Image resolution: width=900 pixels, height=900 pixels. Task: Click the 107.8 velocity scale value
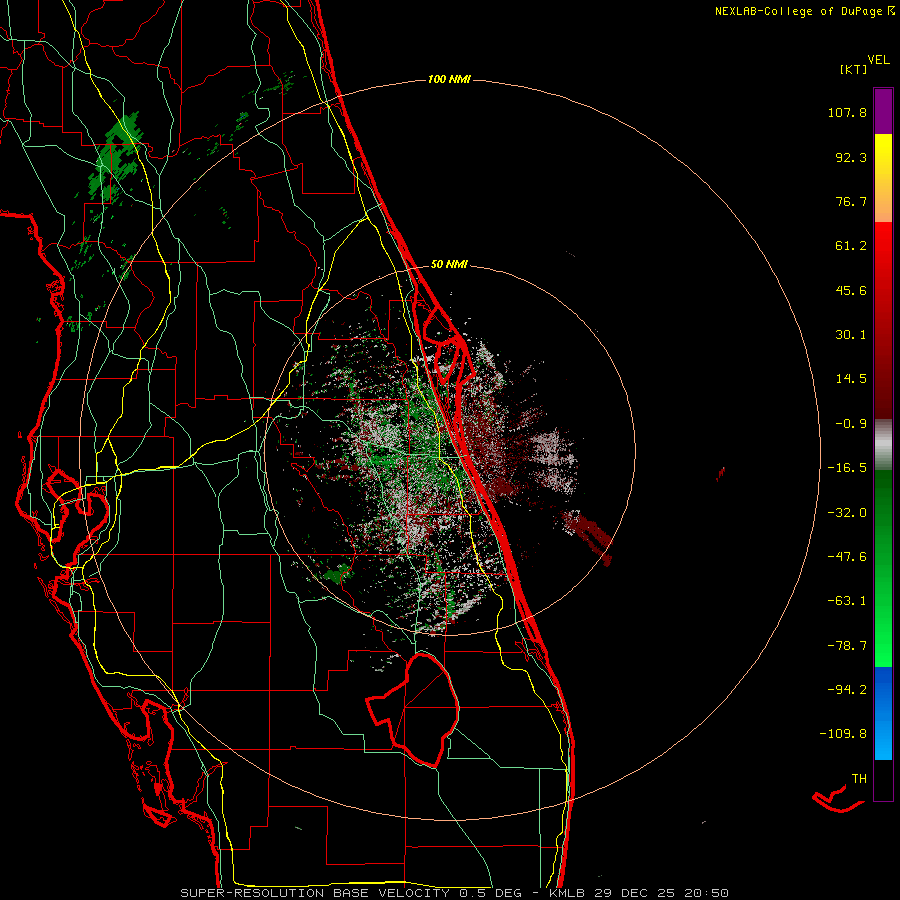847,112
